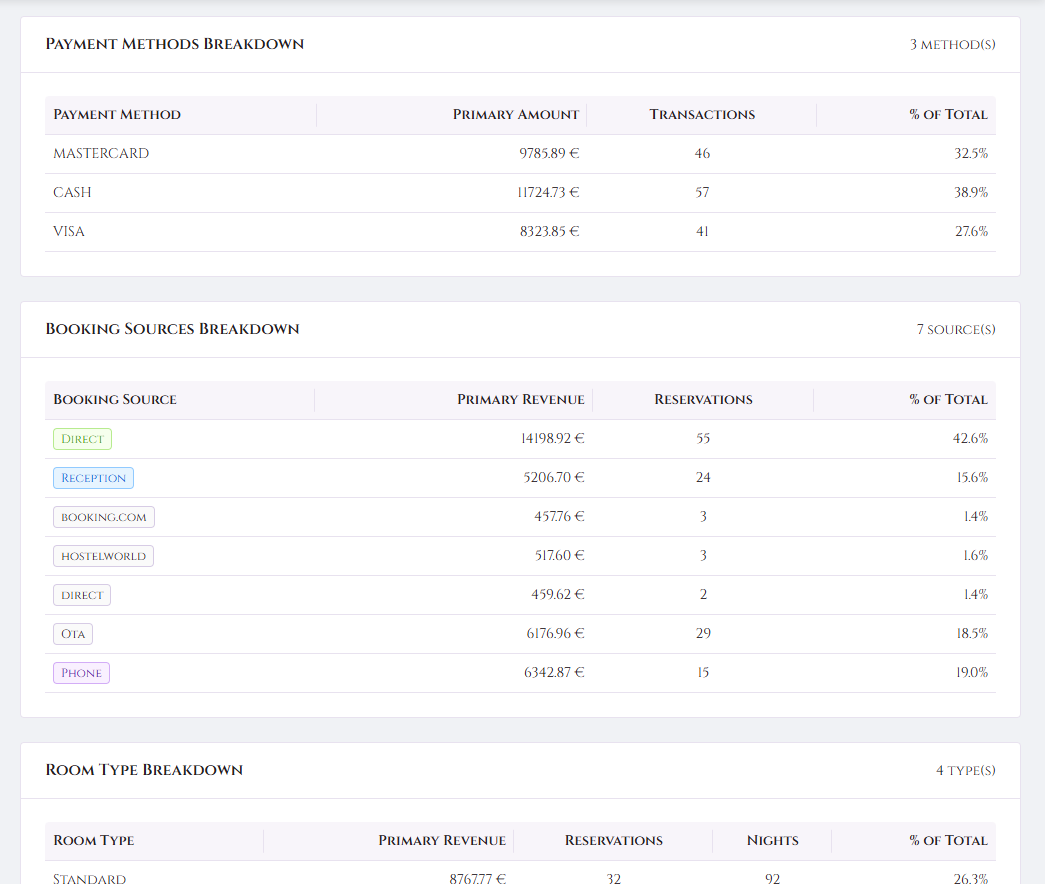Click the OTA booking source badge
The image size is (1045, 884).
coord(73,634)
